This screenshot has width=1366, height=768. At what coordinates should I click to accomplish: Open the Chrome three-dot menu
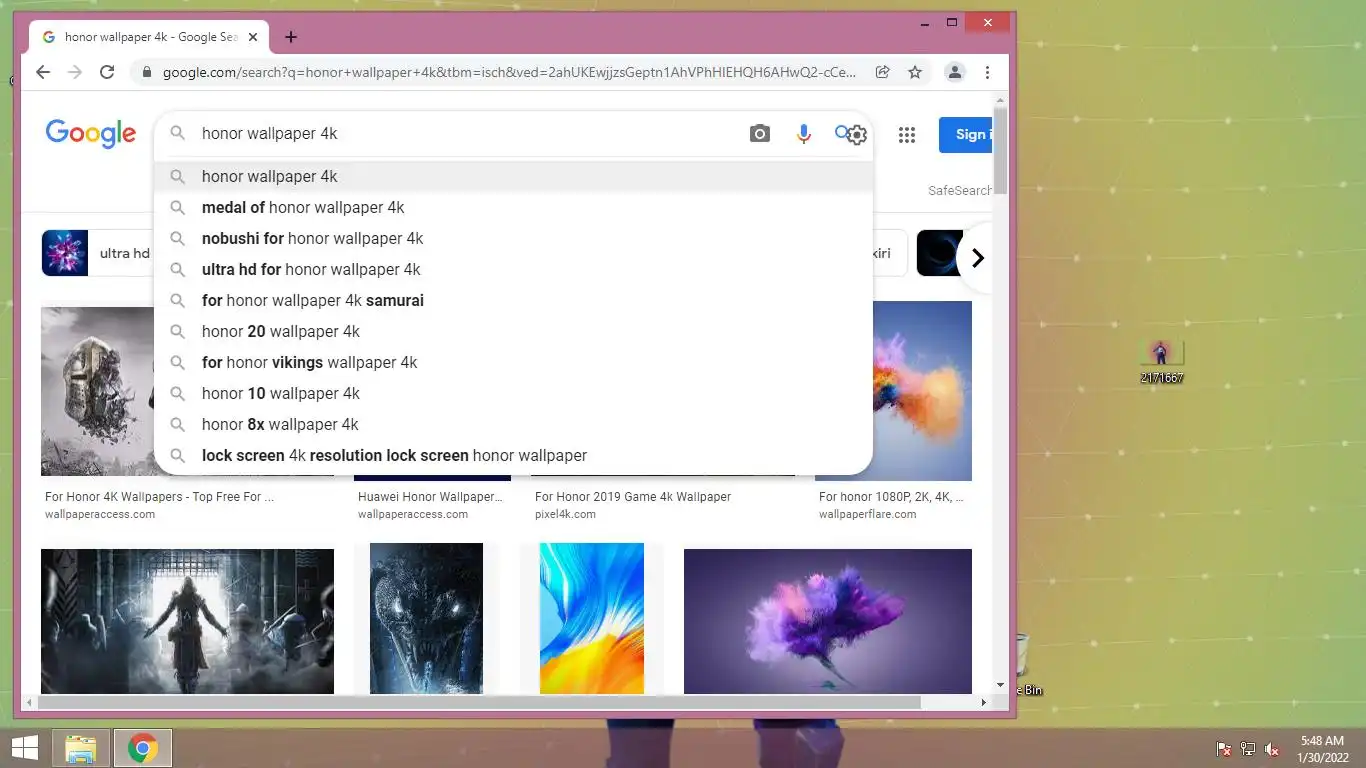[987, 72]
